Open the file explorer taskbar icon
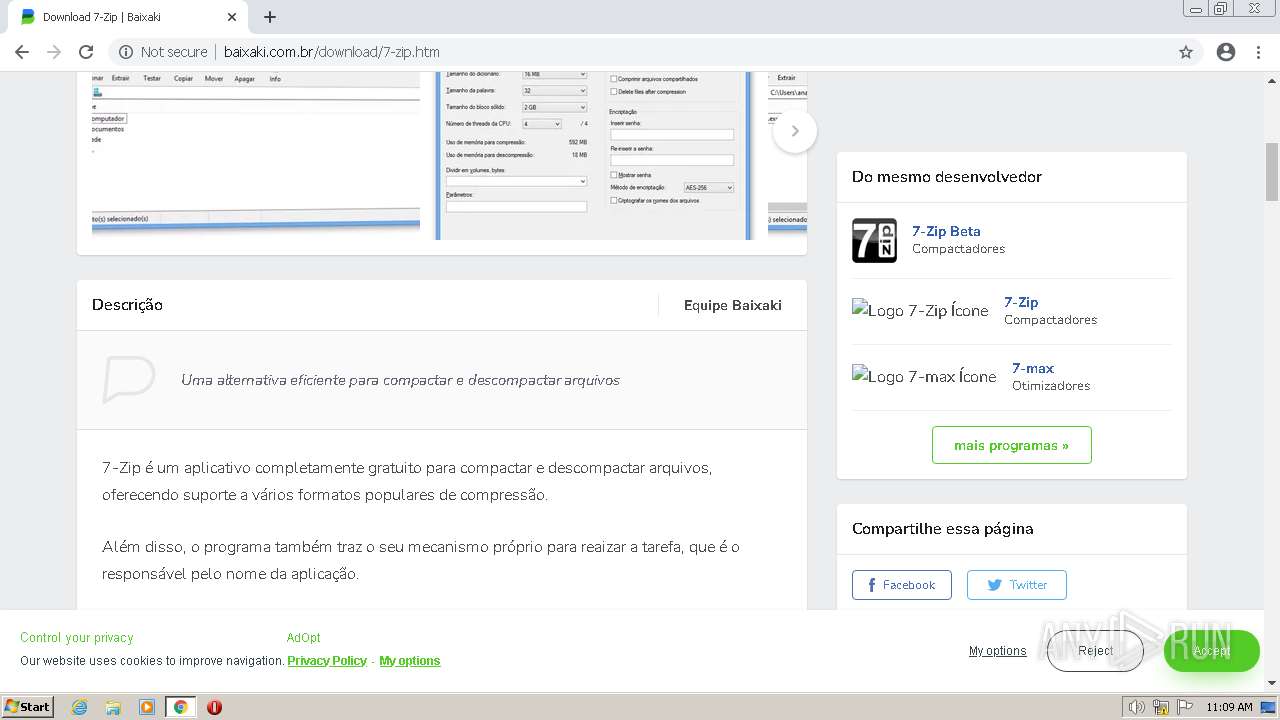This screenshot has height=720, width=1280. tap(113, 707)
